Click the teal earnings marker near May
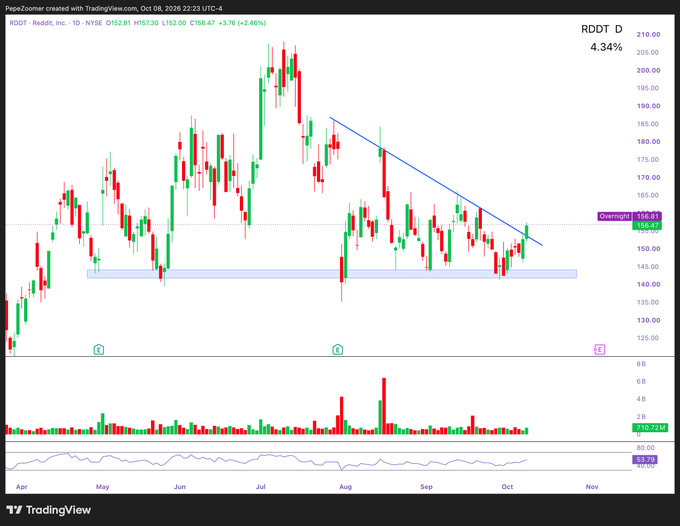This screenshot has height=526, width=680. click(x=99, y=349)
